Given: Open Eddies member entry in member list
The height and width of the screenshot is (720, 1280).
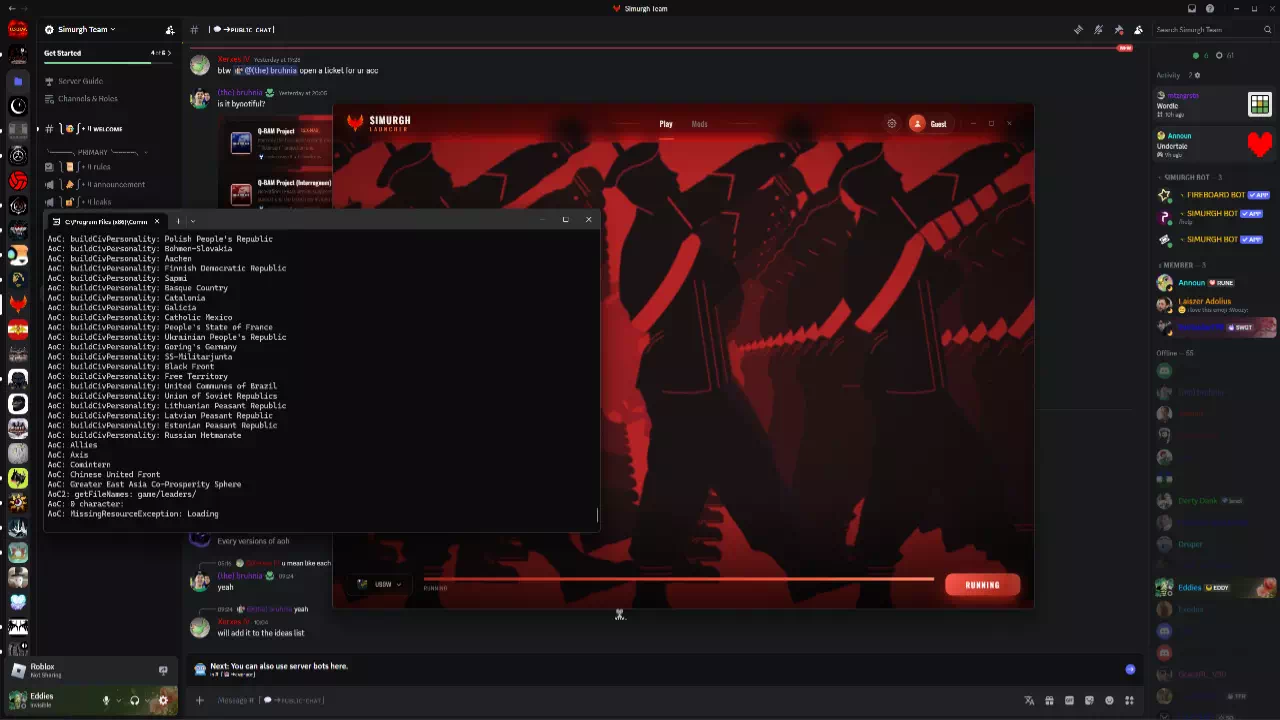Looking at the screenshot, I should [x=1214, y=588].
